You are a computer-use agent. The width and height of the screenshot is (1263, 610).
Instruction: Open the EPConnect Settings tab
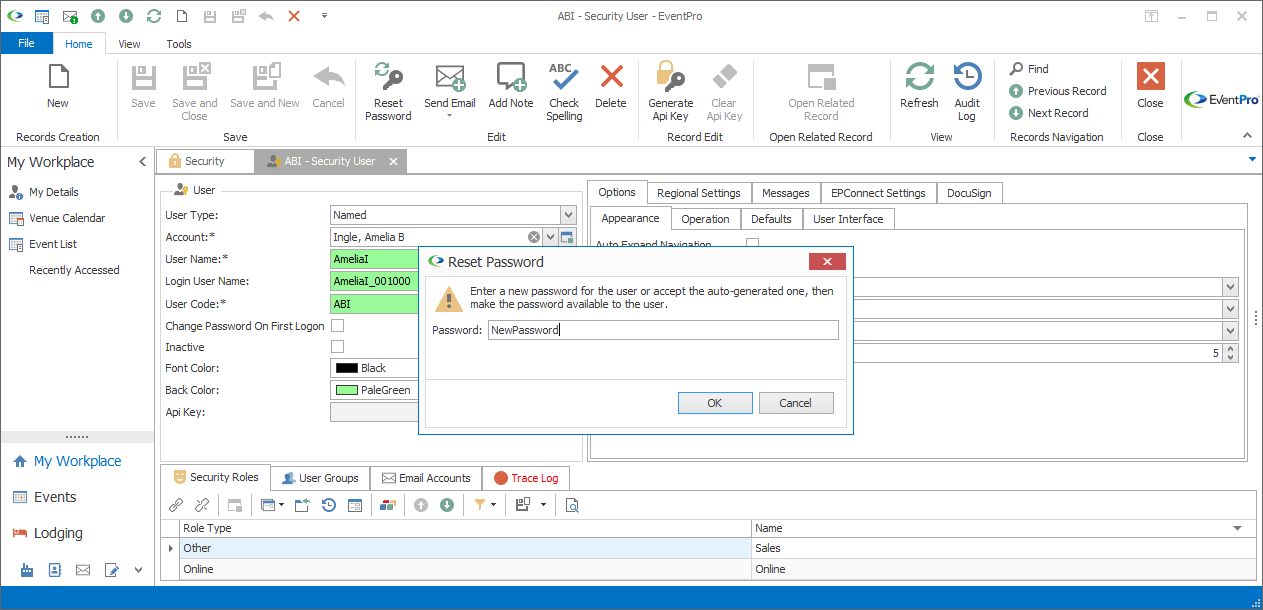(x=878, y=193)
